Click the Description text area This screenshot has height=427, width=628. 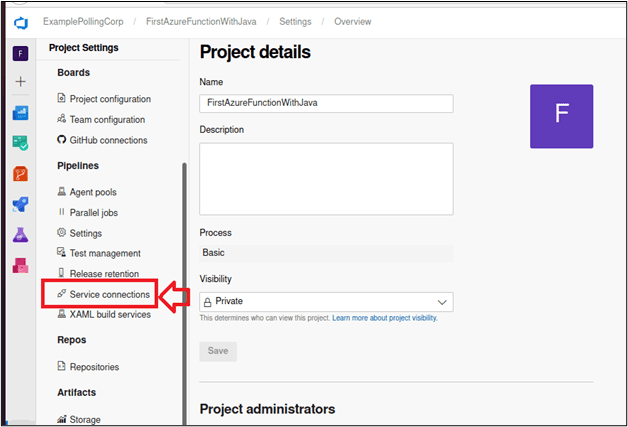[326, 179]
